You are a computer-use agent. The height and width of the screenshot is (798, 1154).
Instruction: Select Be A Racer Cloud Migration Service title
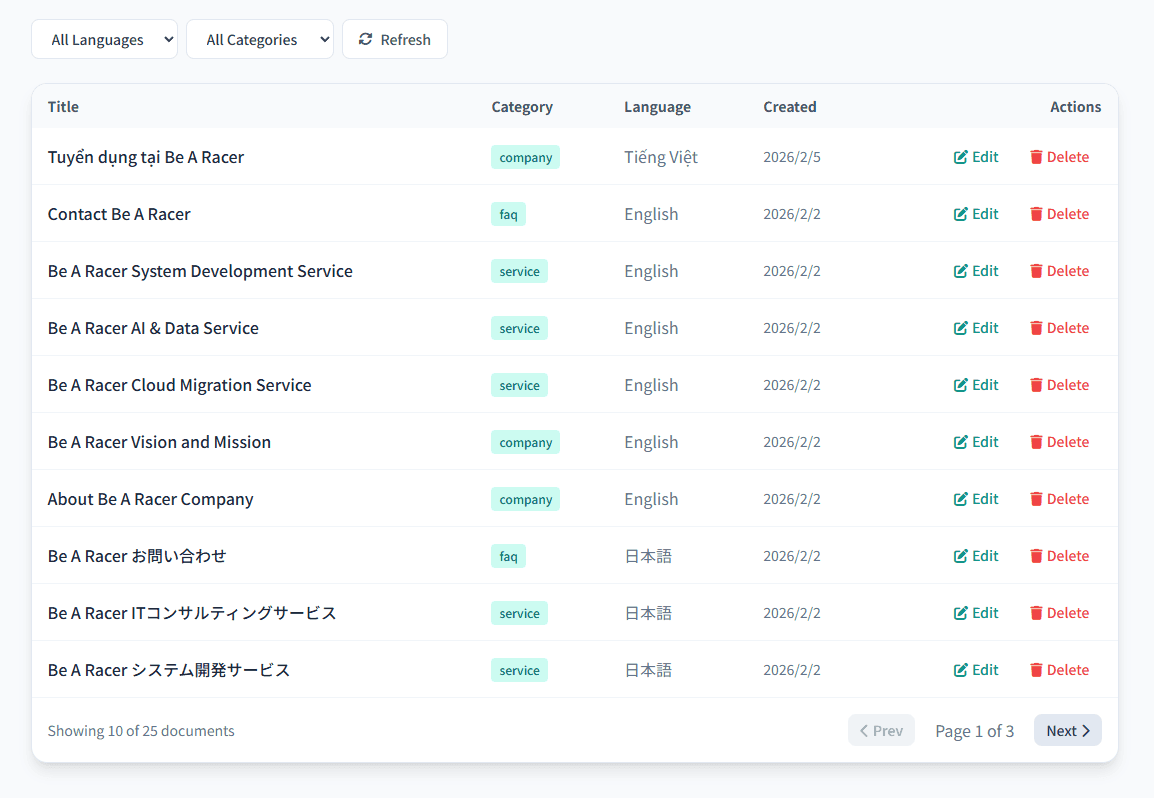[180, 385]
